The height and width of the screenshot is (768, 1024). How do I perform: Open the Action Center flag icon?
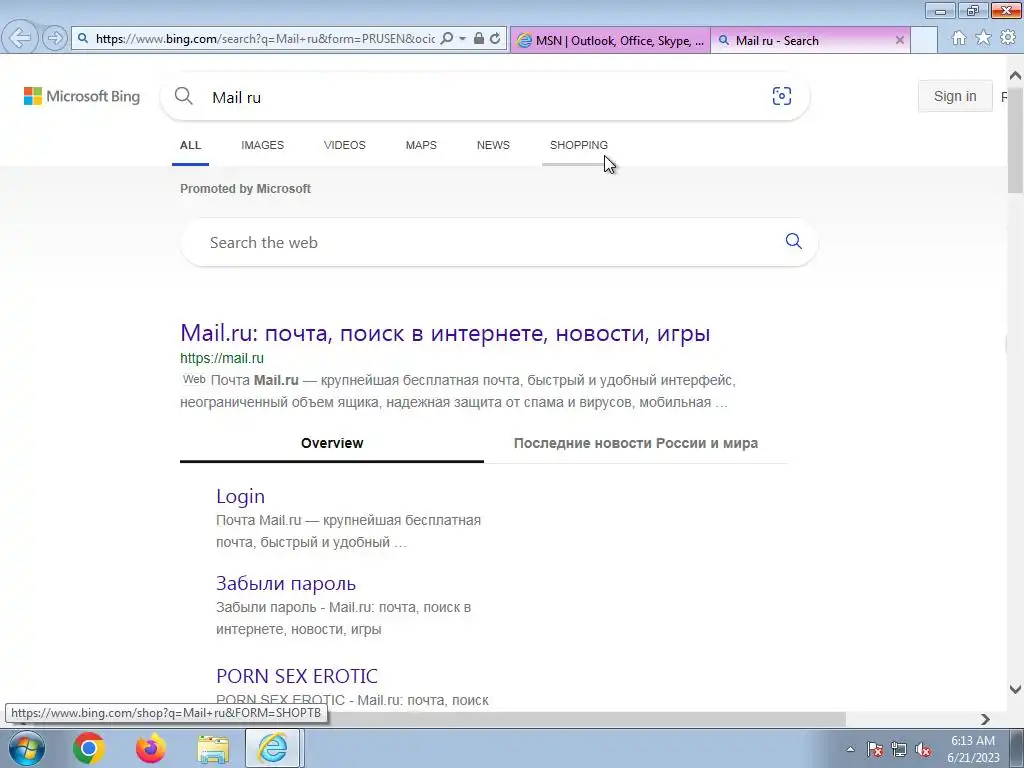point(875,750)
